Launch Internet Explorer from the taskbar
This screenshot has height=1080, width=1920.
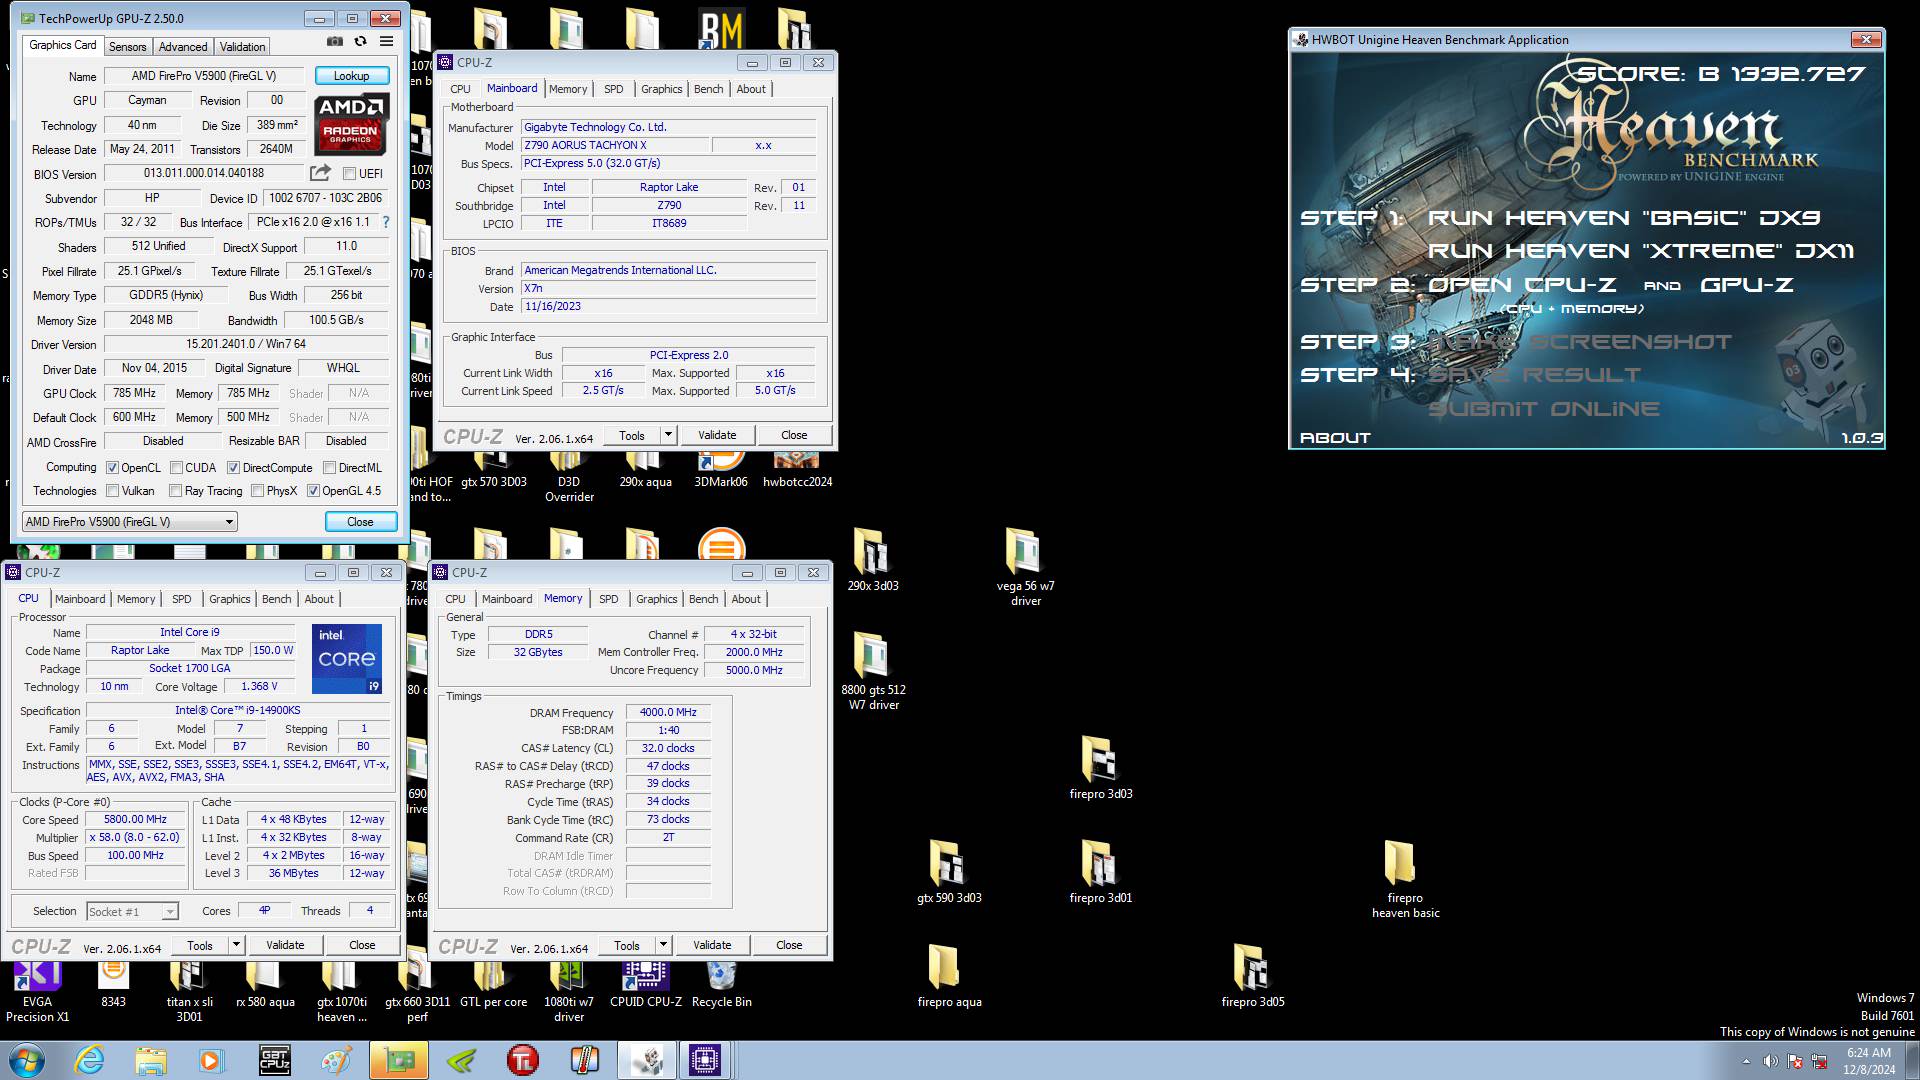pos(89,1060)
